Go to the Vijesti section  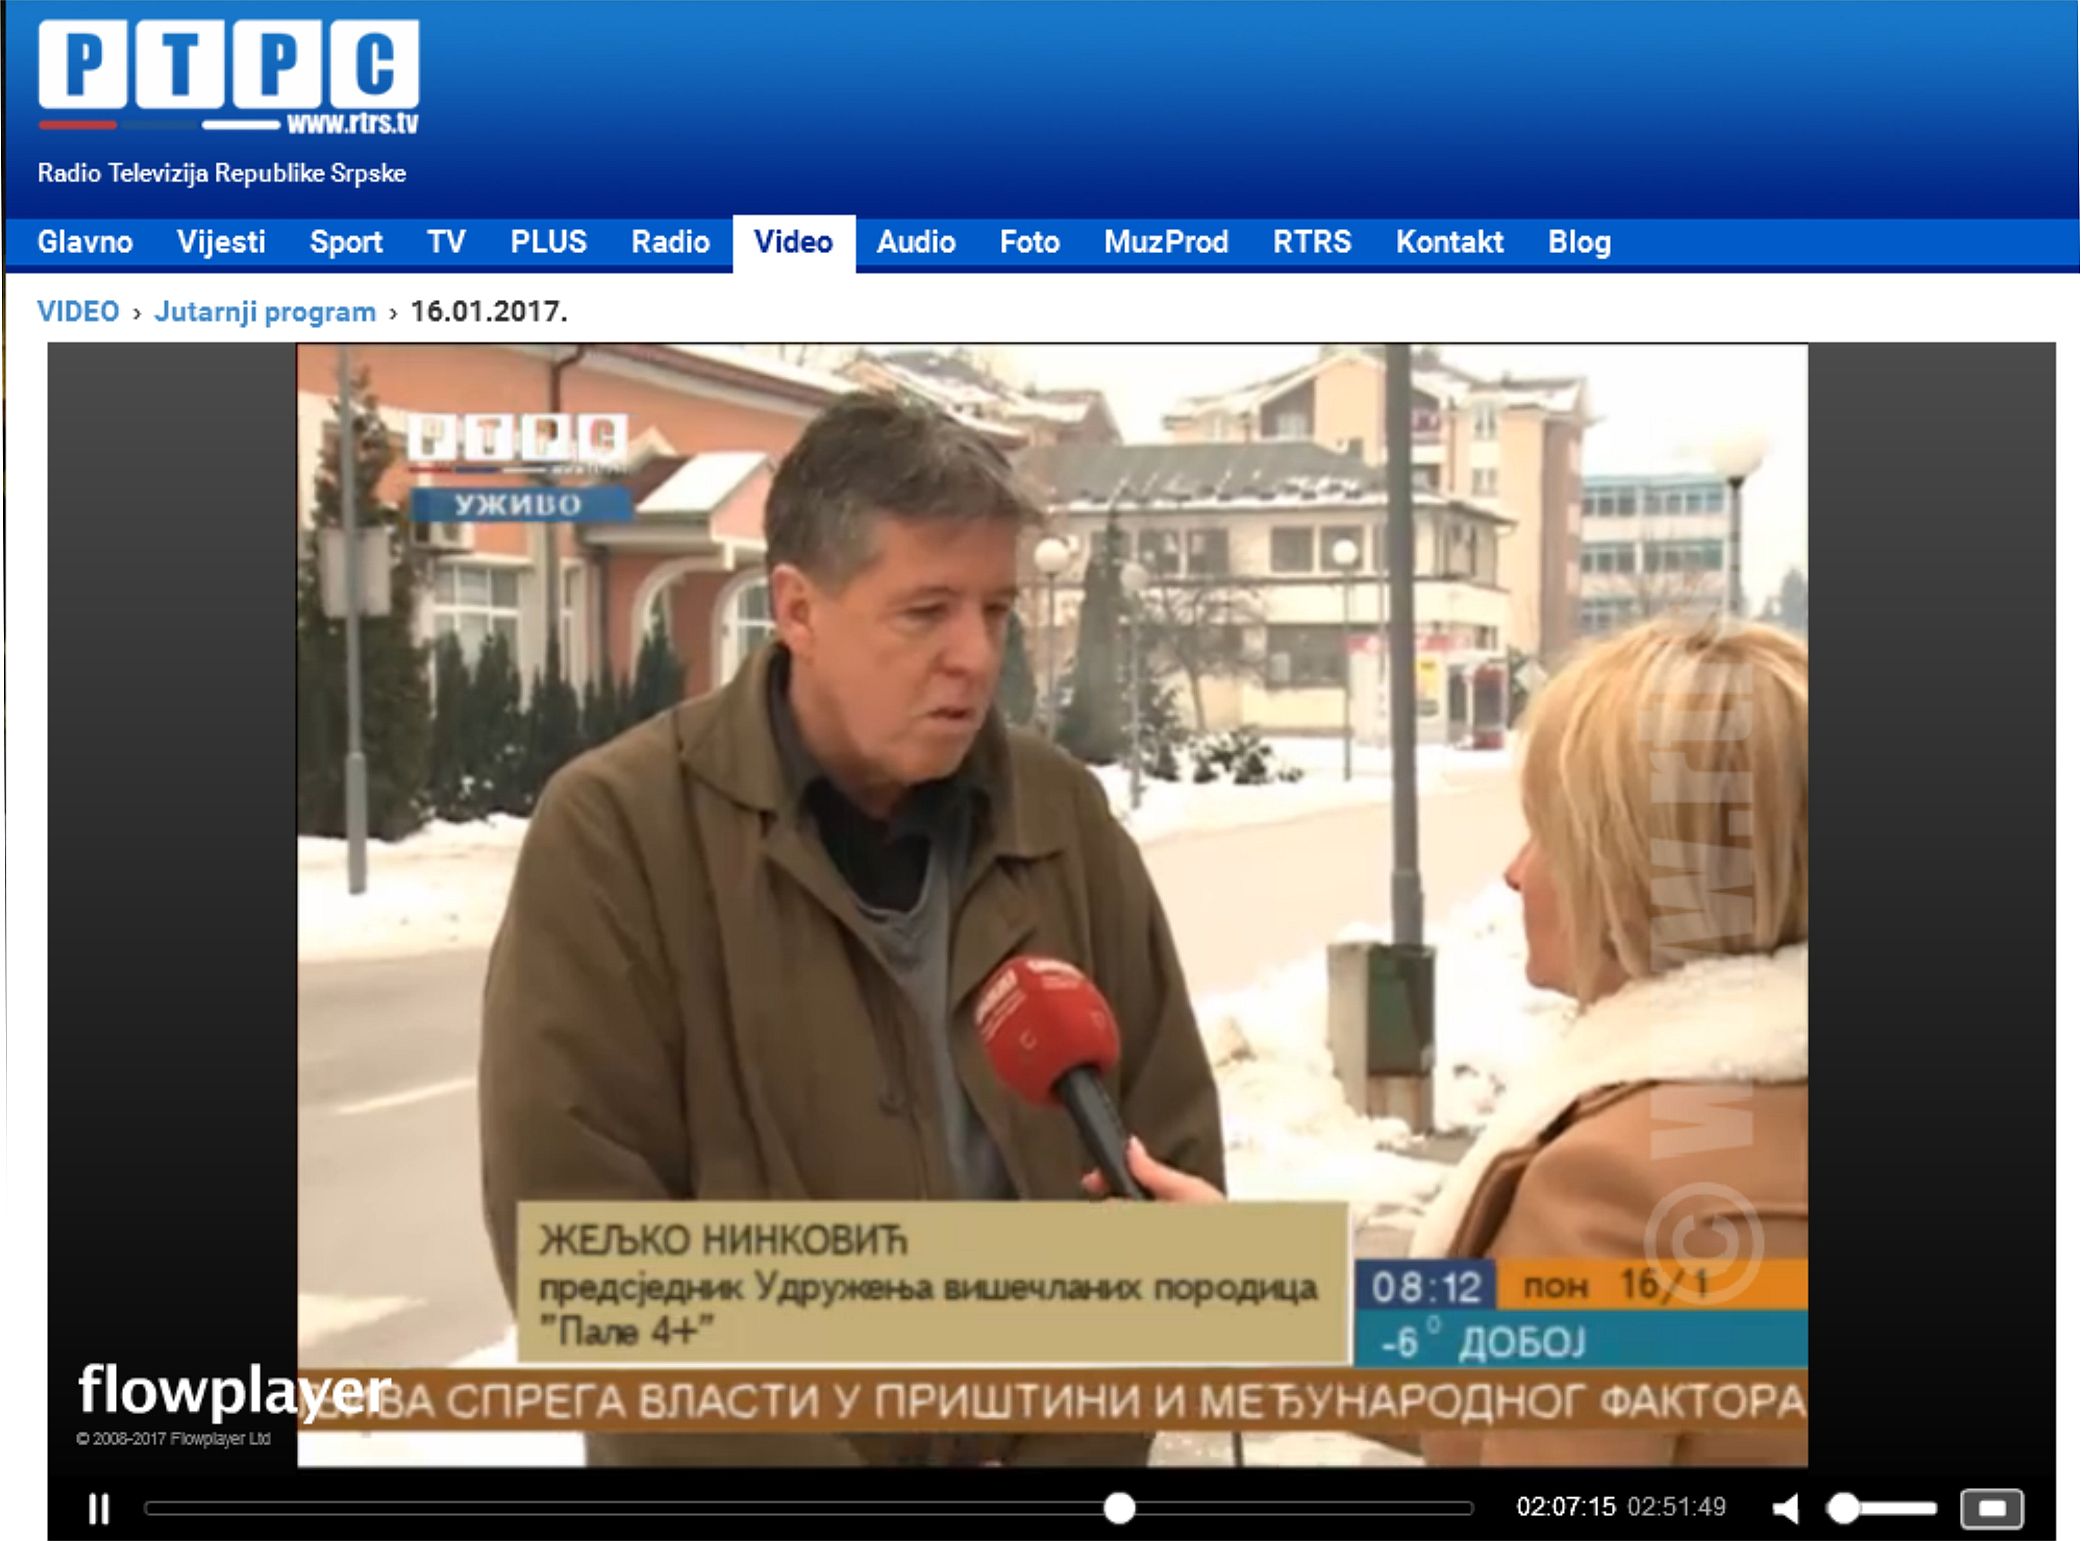[x=221, y=242]
